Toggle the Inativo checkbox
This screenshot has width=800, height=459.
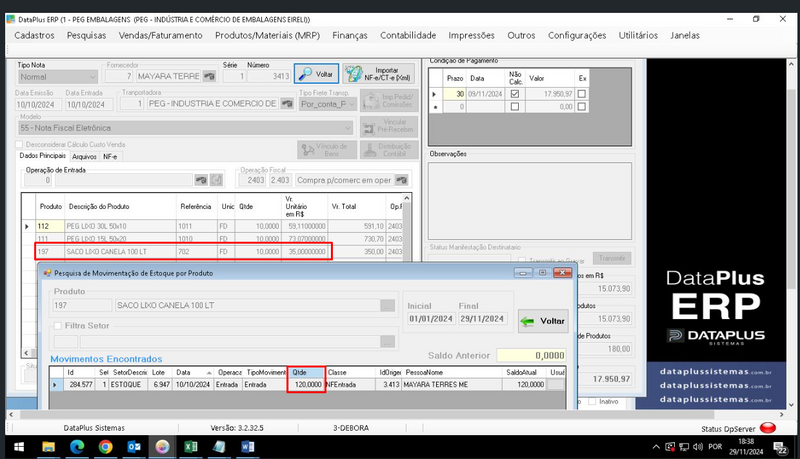coord(592,402)
